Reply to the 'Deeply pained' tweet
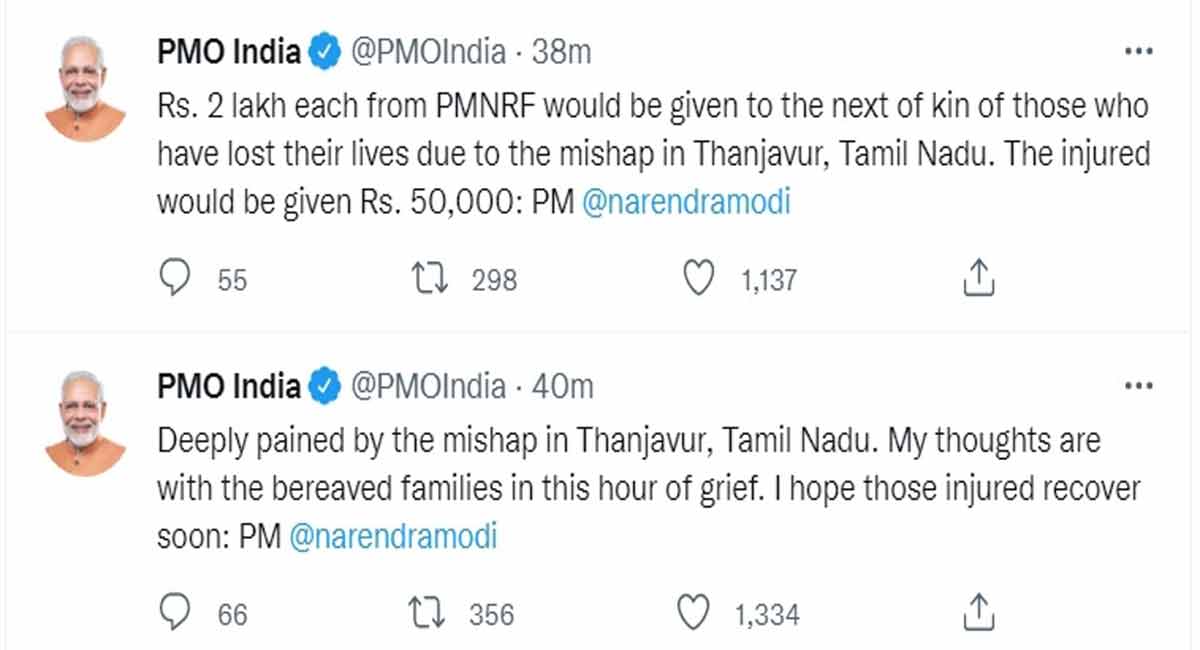Viewport: 1200px width, 650px height. pyautogui.click(x=176, y=612)
